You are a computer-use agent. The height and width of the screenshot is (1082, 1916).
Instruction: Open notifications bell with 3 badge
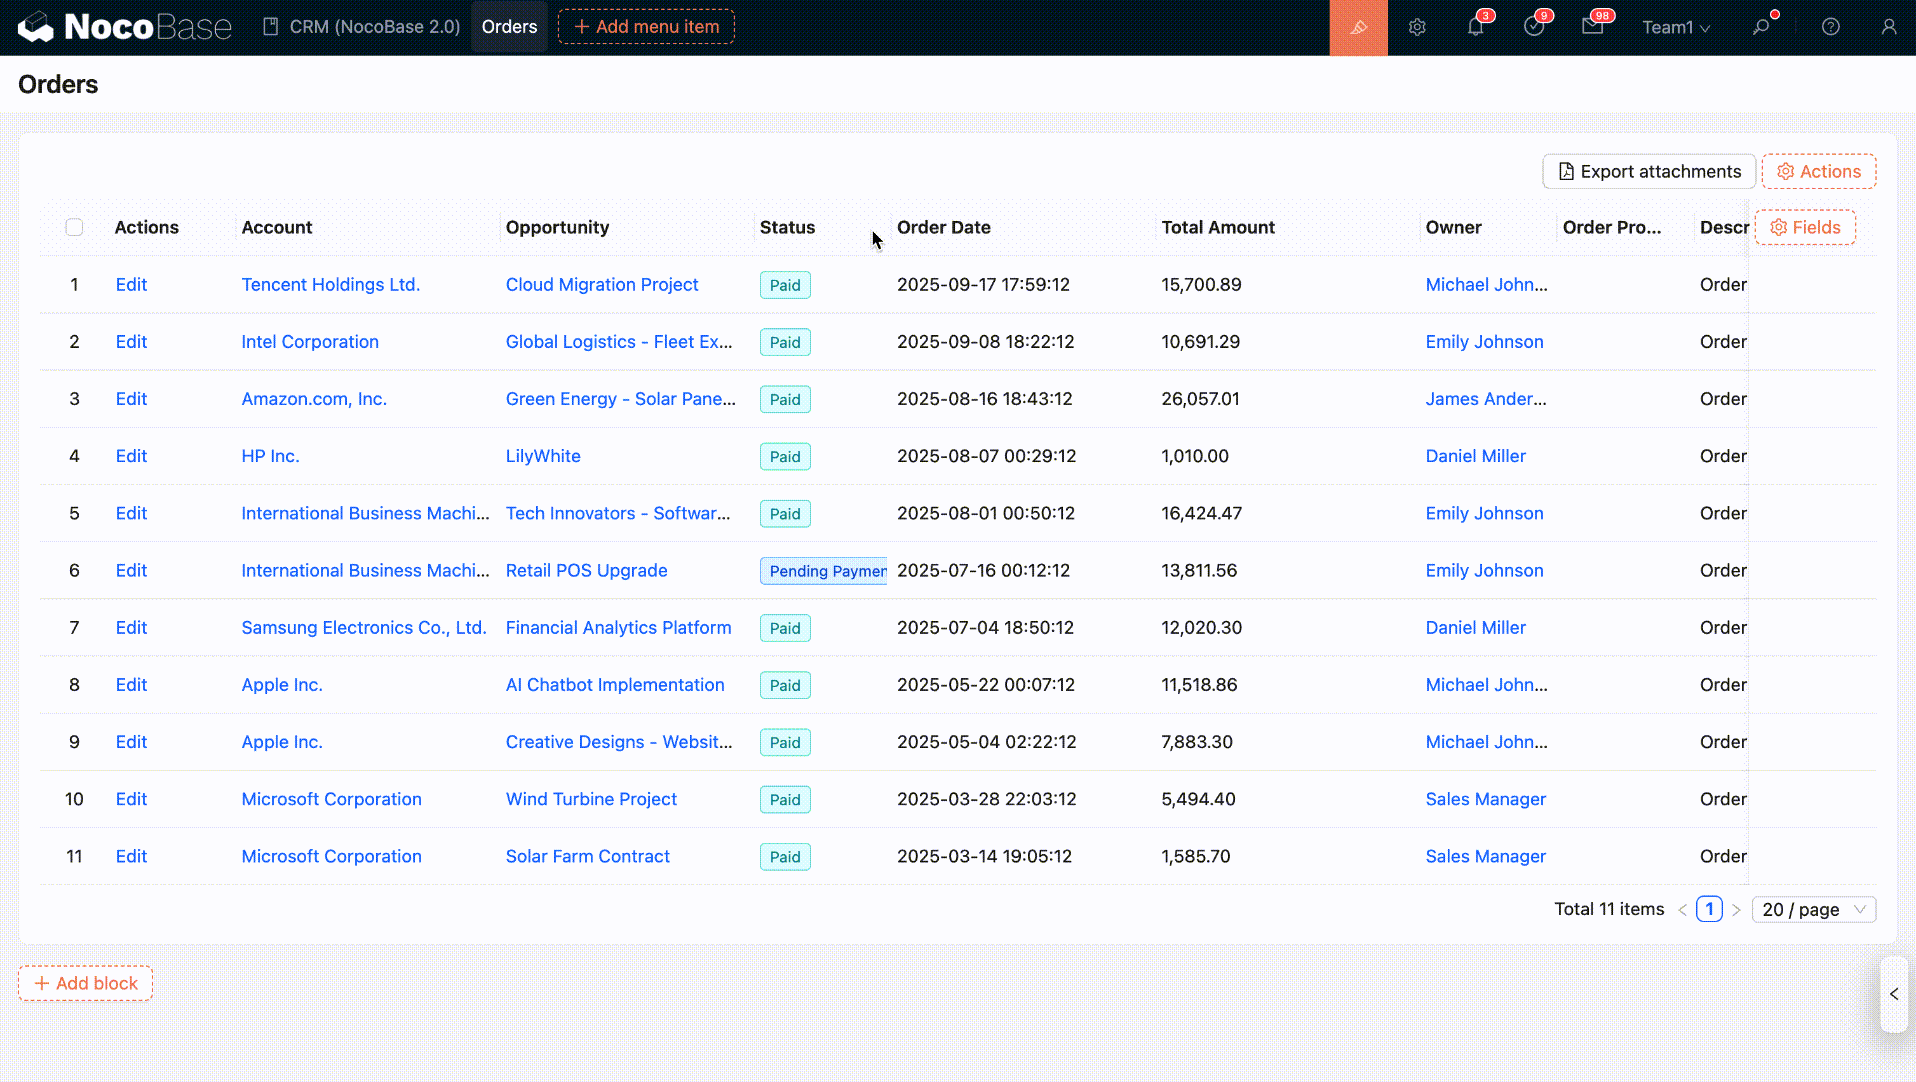point(1475,27)
